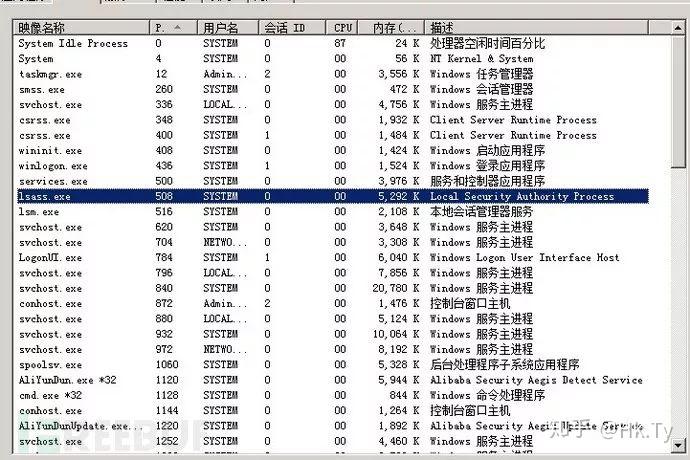Sort by 会话 ID column header

tap(292, 28)
